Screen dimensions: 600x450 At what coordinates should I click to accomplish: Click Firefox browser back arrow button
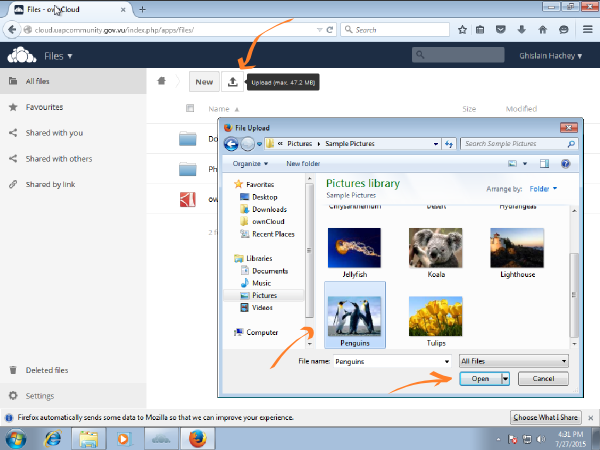pos(12,29)
